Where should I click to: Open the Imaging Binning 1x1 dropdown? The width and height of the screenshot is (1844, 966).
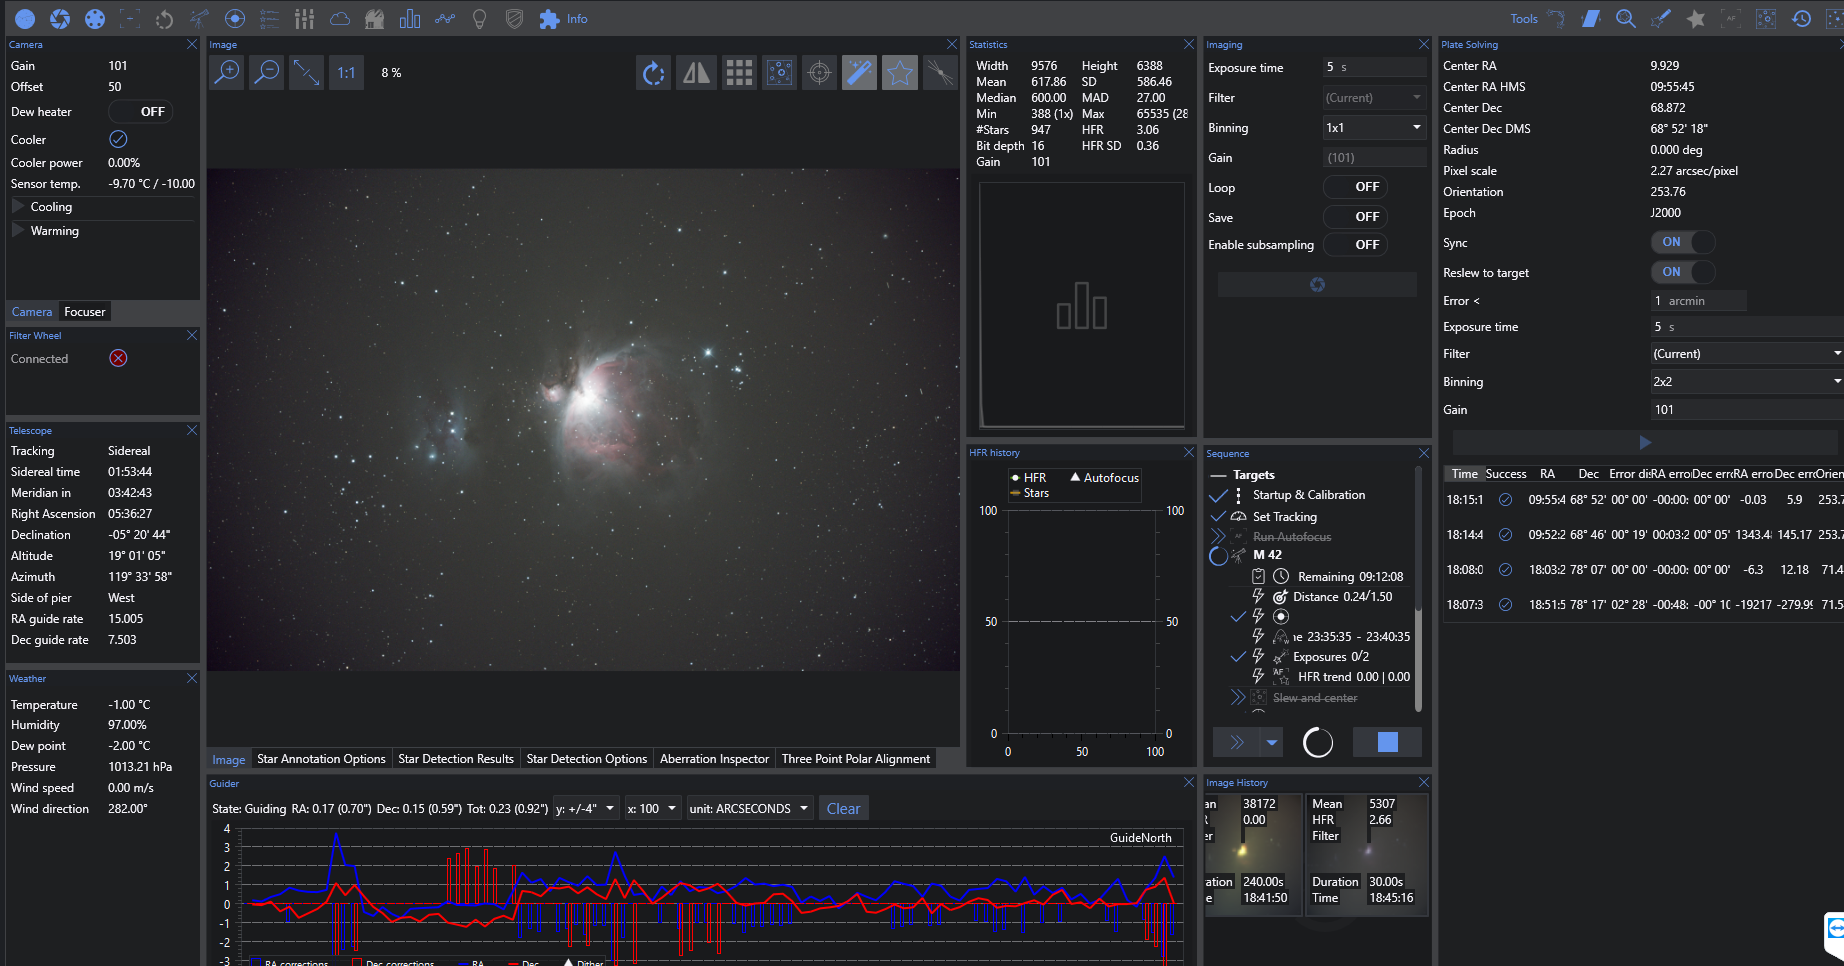tap(1374, 128)
